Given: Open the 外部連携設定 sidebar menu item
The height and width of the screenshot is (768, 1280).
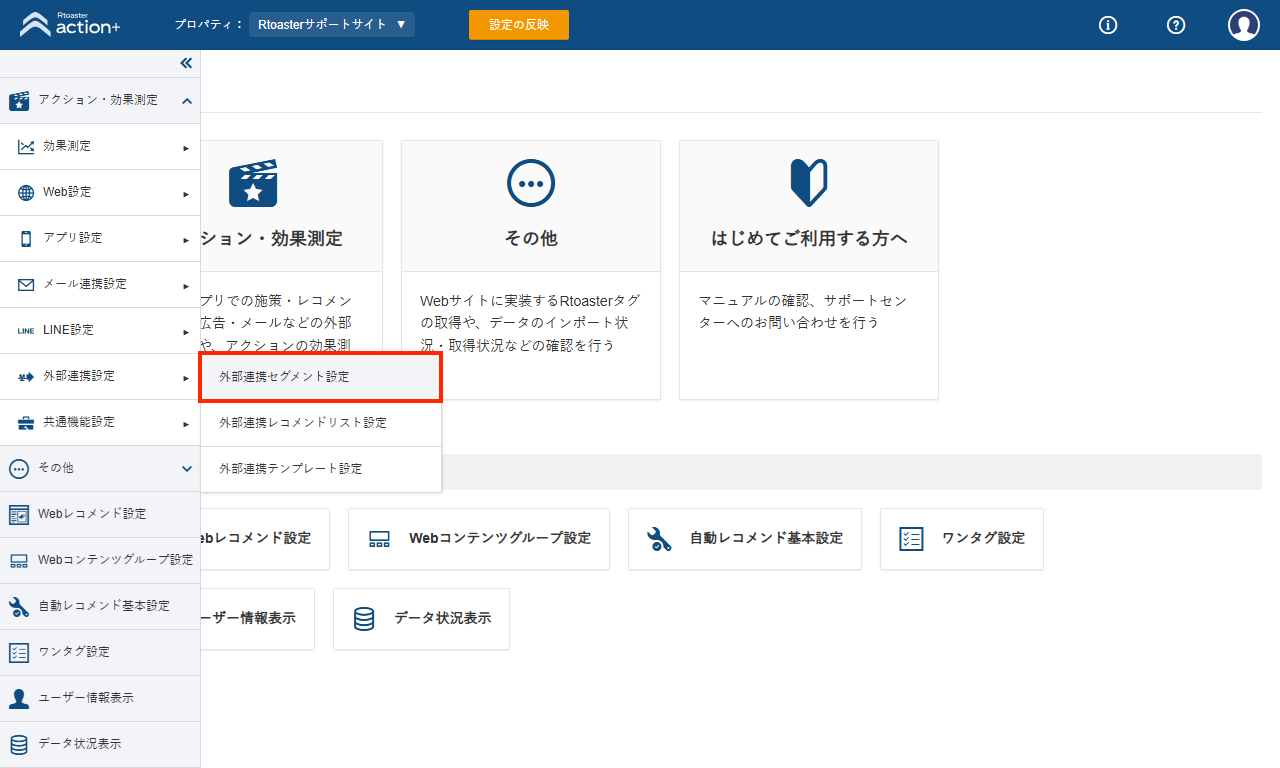Looking at the screenshot, I should pyautogui.click(x=100, y=377).
